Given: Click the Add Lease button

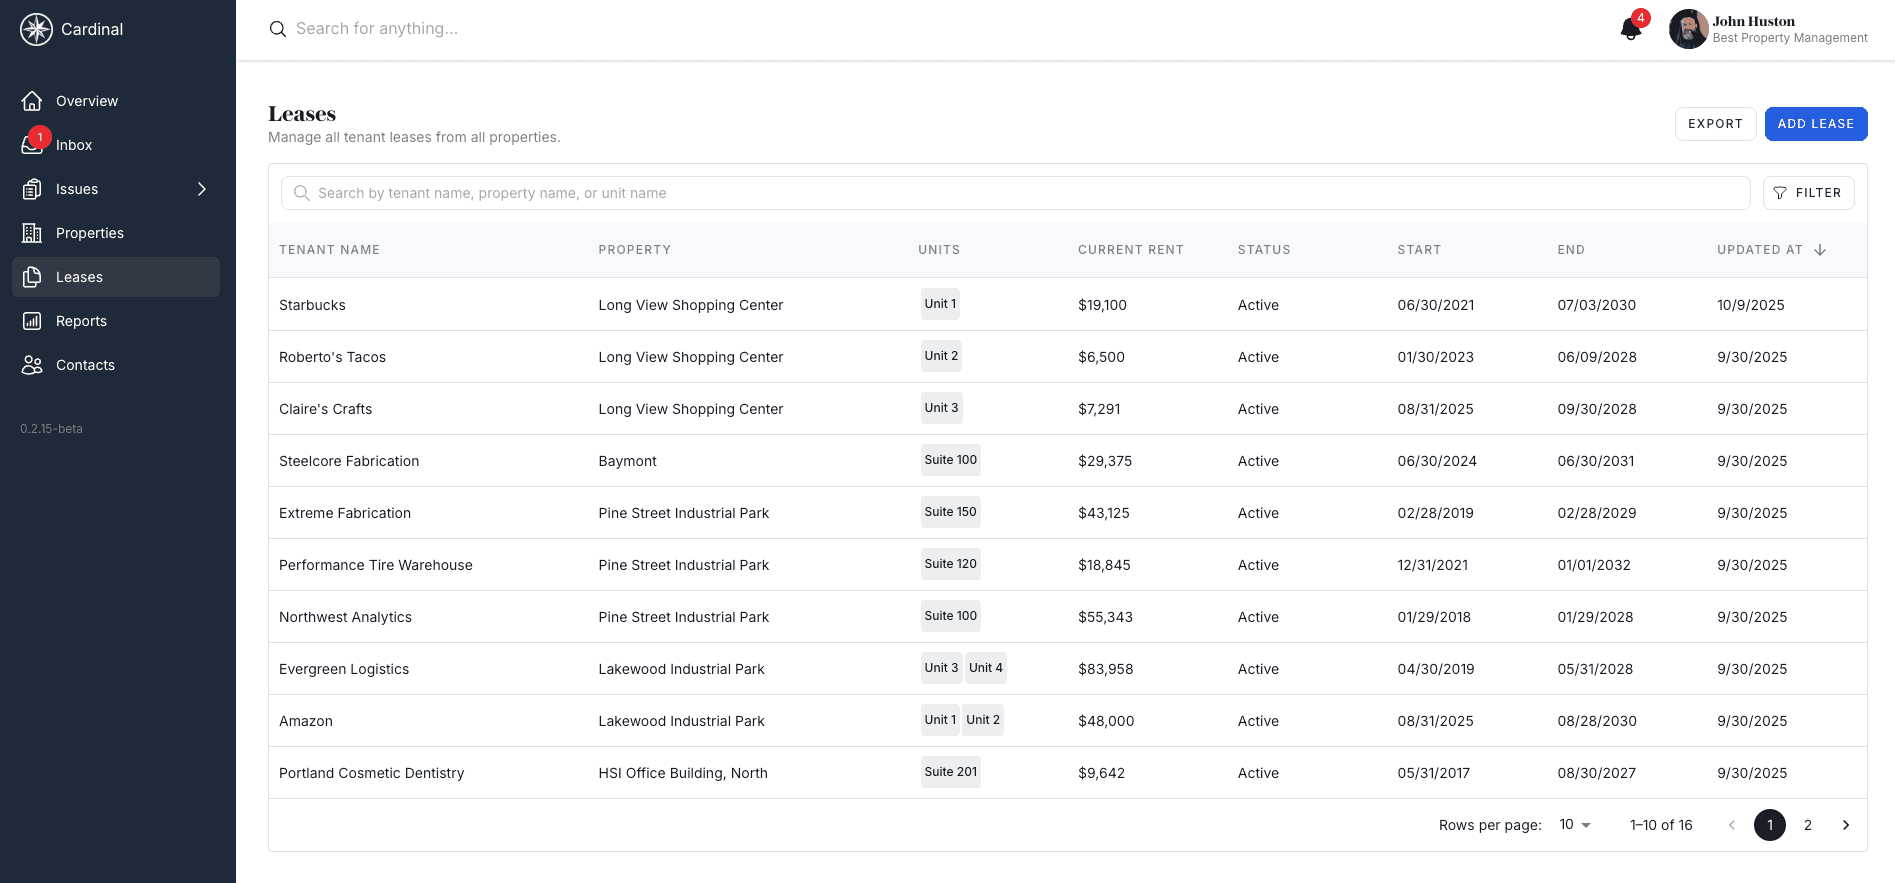Looking at the screenshot, I should click(x=1816, y=124).
